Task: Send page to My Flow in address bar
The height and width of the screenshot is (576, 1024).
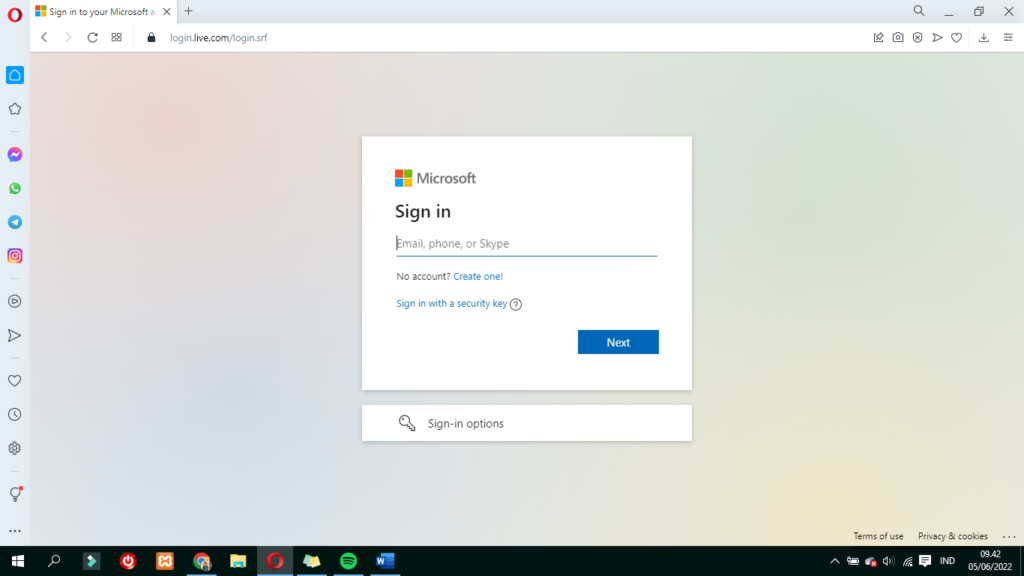Action: click(x=937, y=38)
